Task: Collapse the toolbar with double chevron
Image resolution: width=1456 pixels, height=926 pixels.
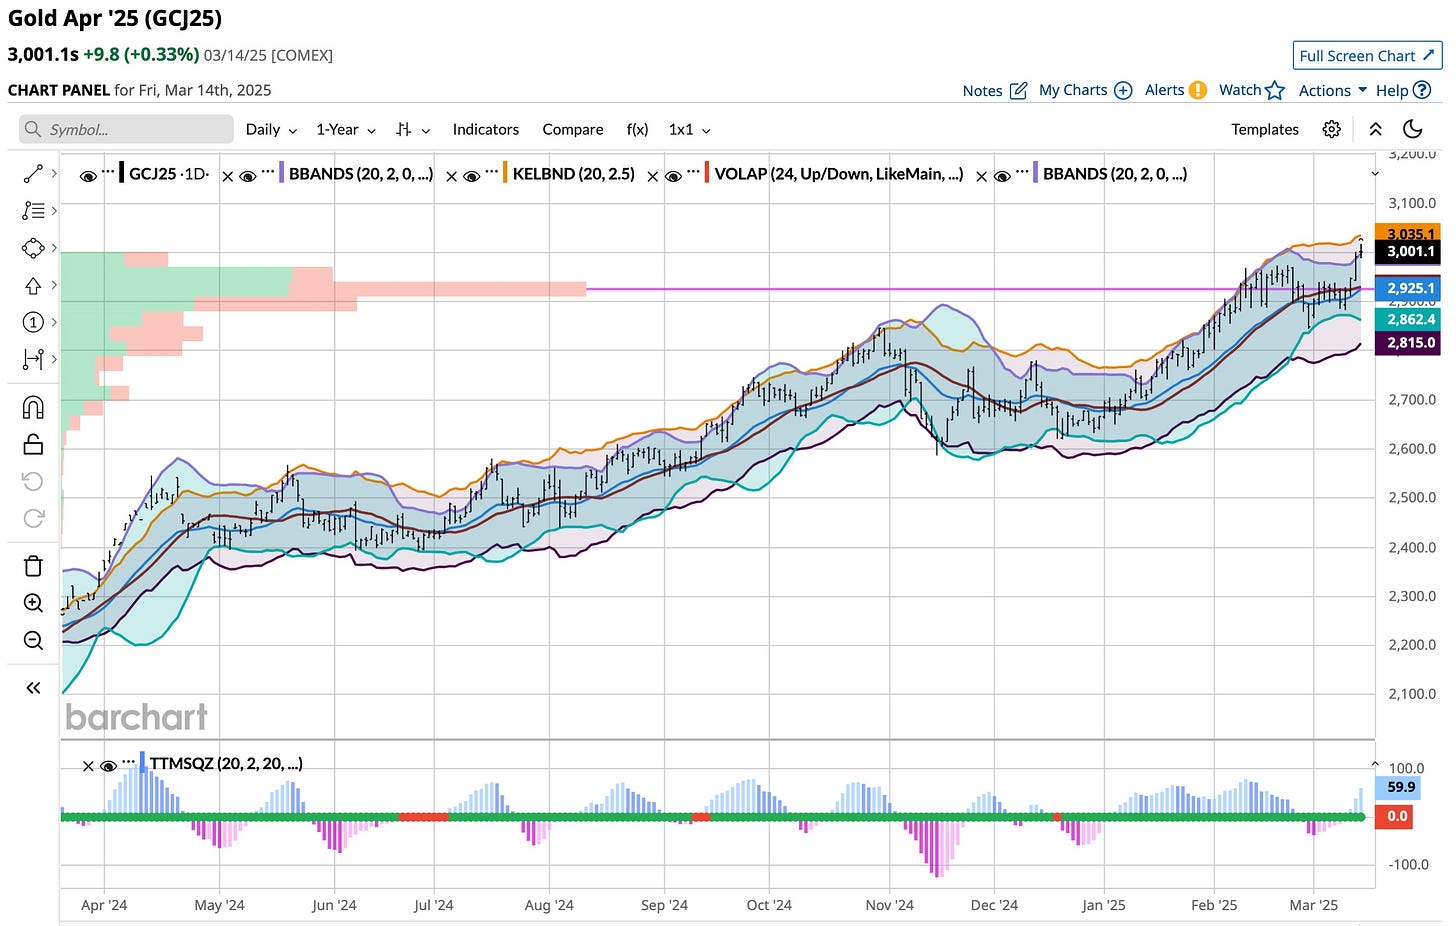Action: pos(1376,129)
